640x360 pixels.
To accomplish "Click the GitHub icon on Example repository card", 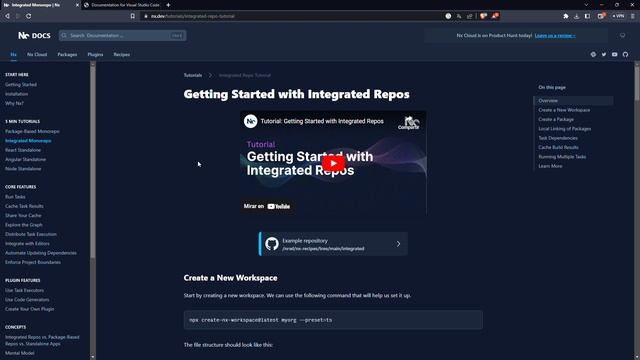I will 272,244.
